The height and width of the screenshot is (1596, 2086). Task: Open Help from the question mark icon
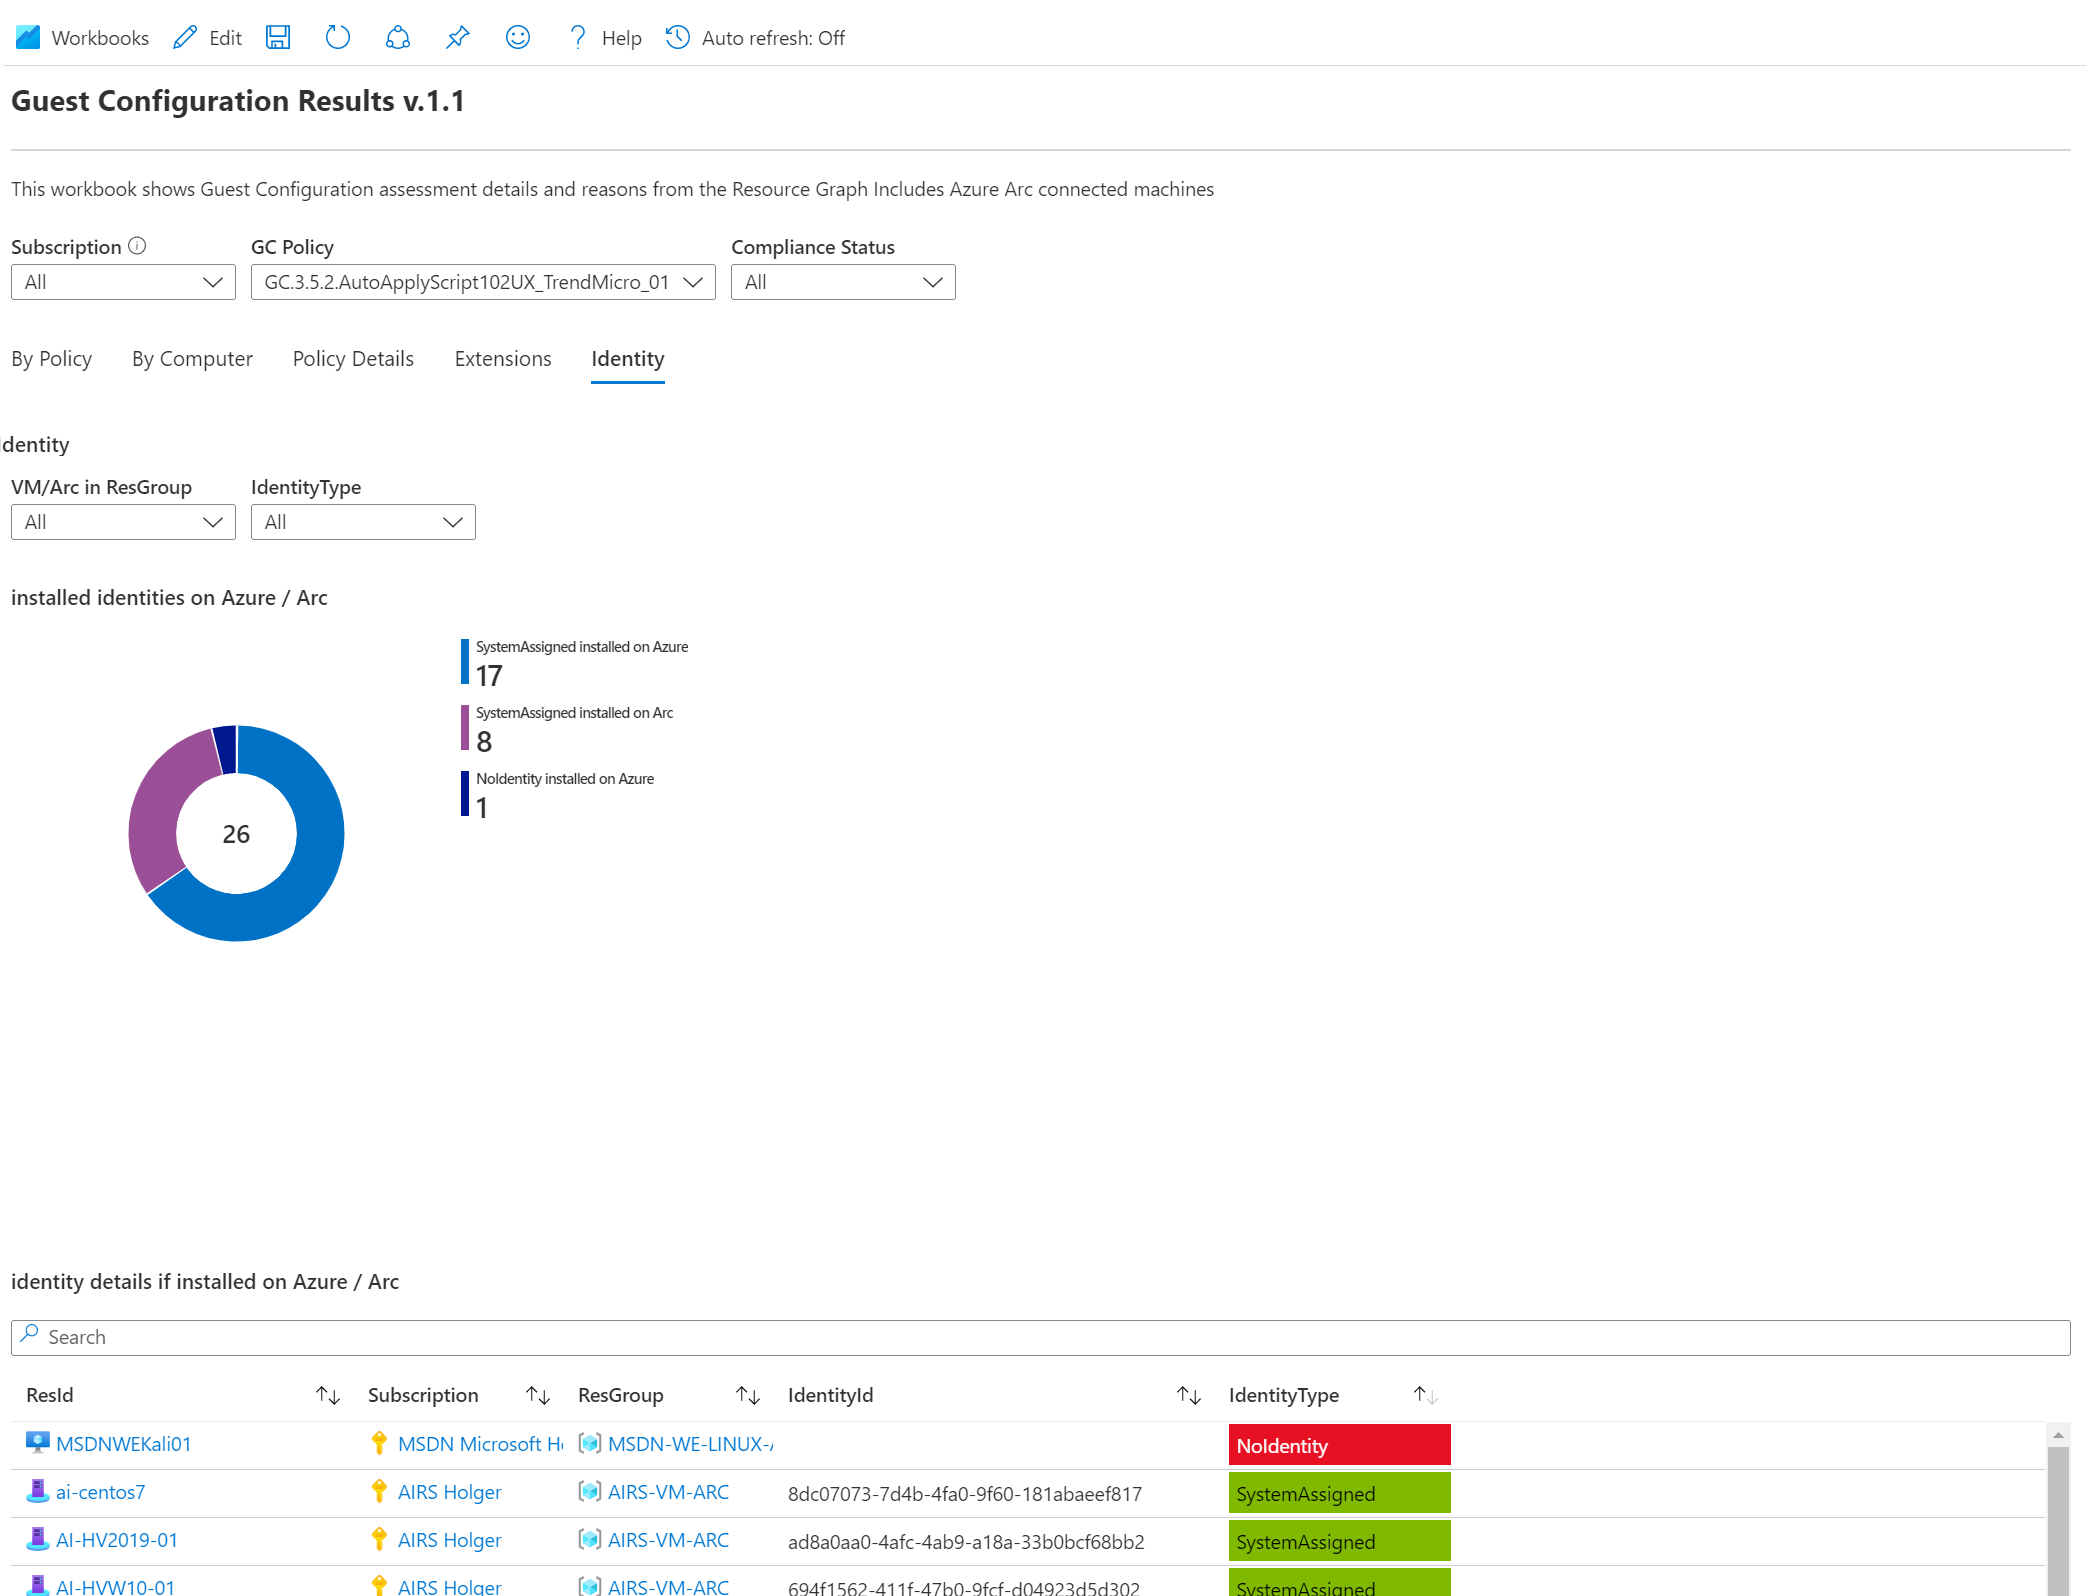pyautogui.click(x=577, y=38)
